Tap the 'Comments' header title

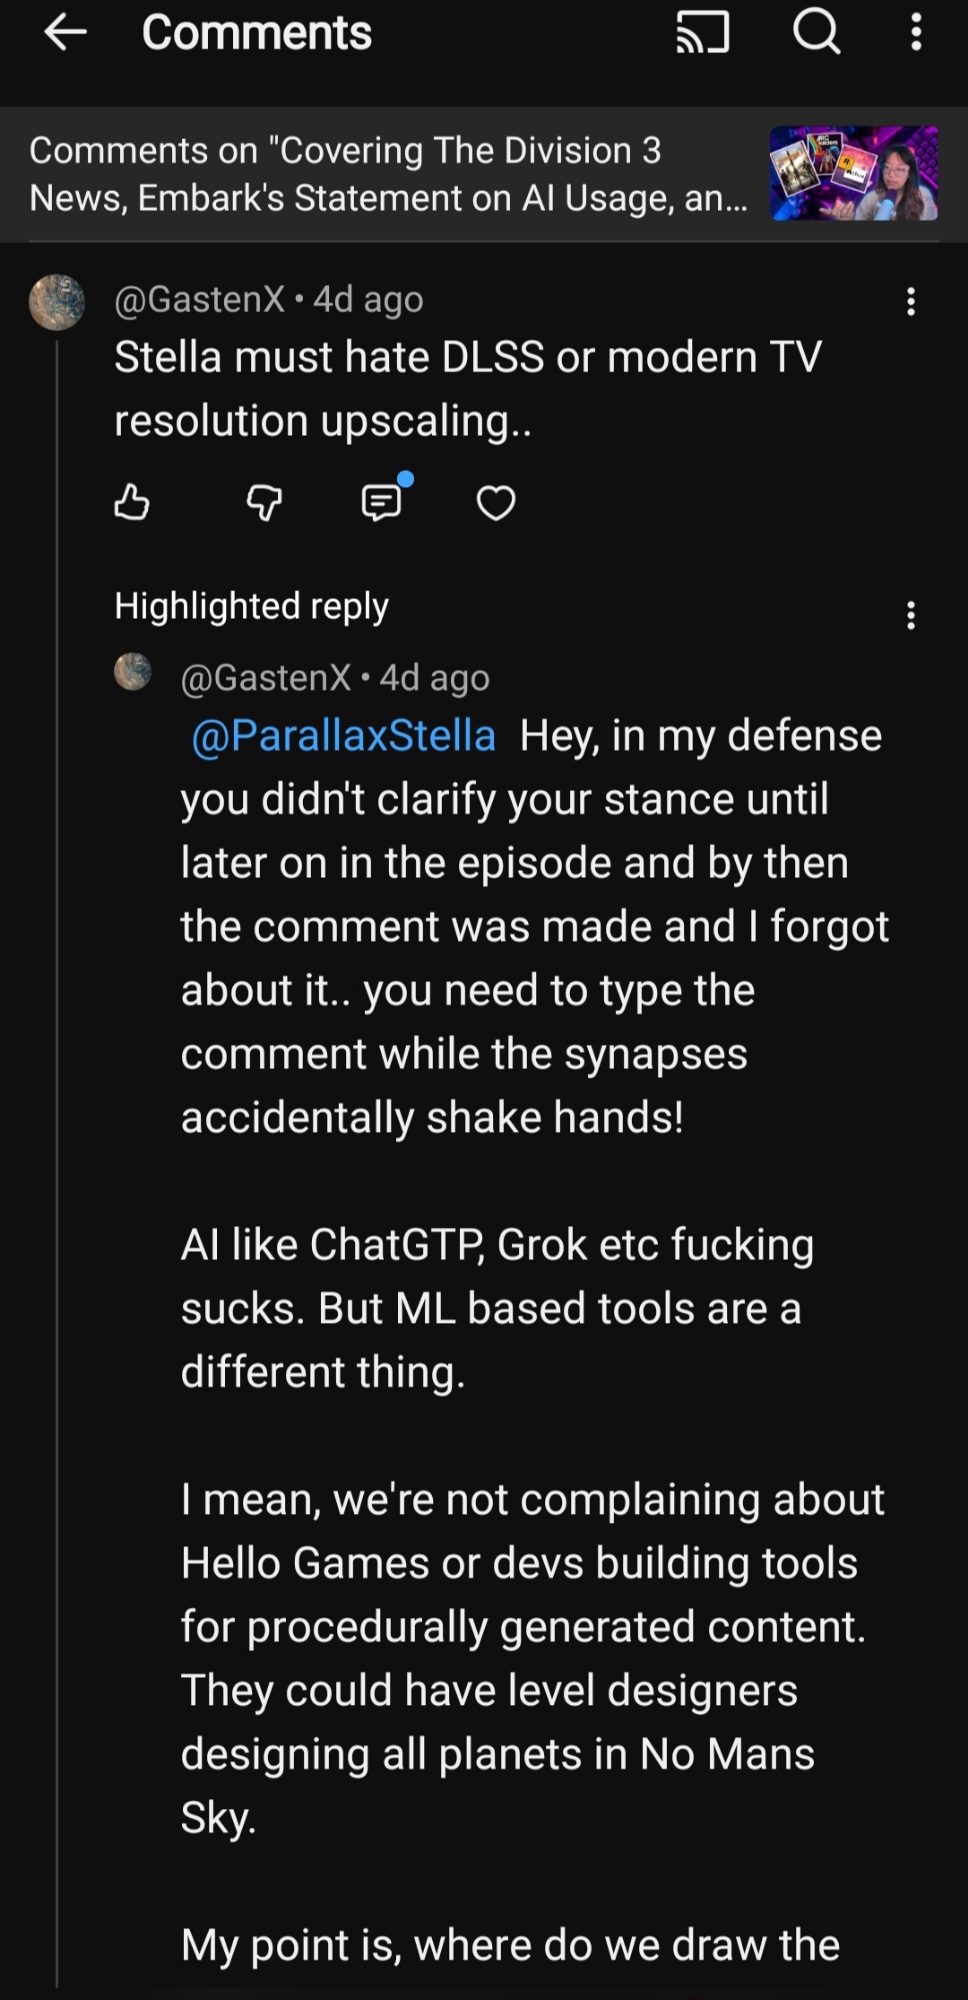click(257, 33)
